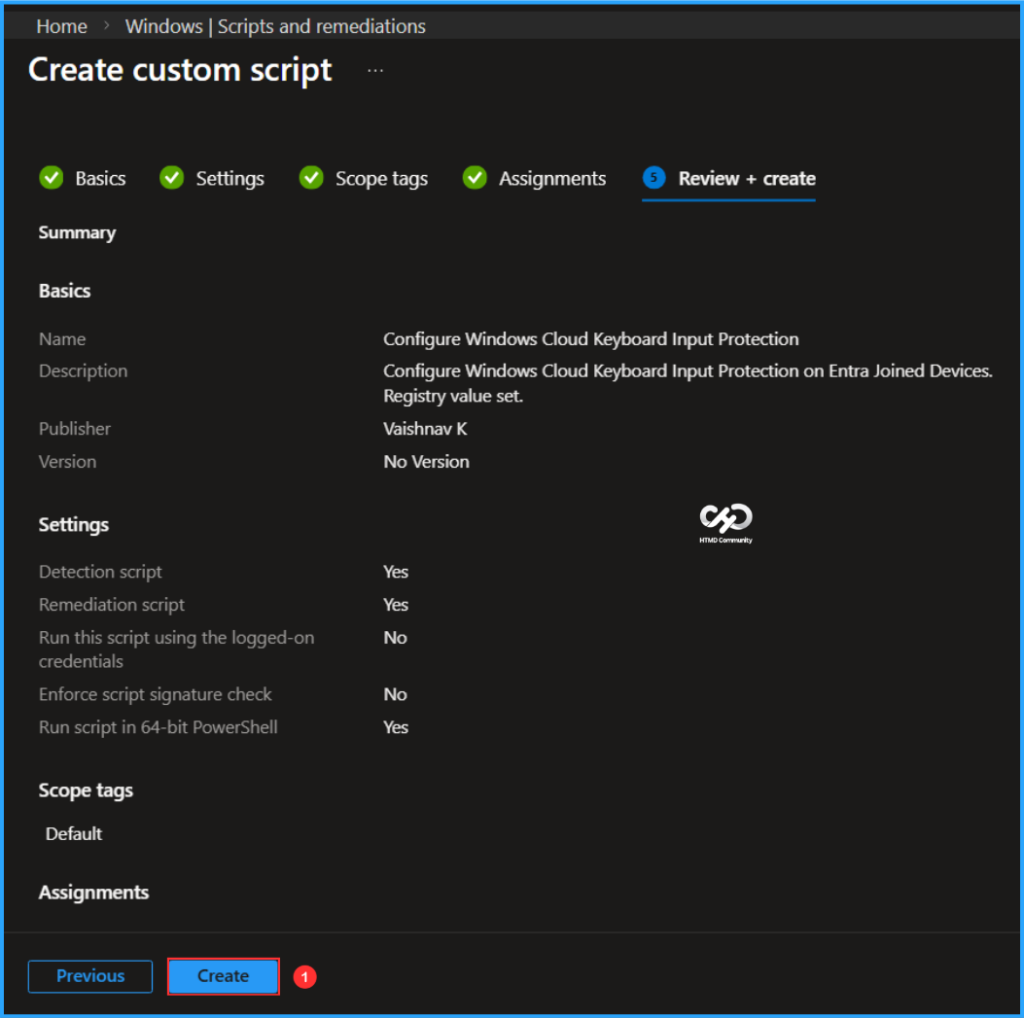The width and height of the screenshot is (1024, 1018).
Task: Click the Create button
Action: click(222, 976)
